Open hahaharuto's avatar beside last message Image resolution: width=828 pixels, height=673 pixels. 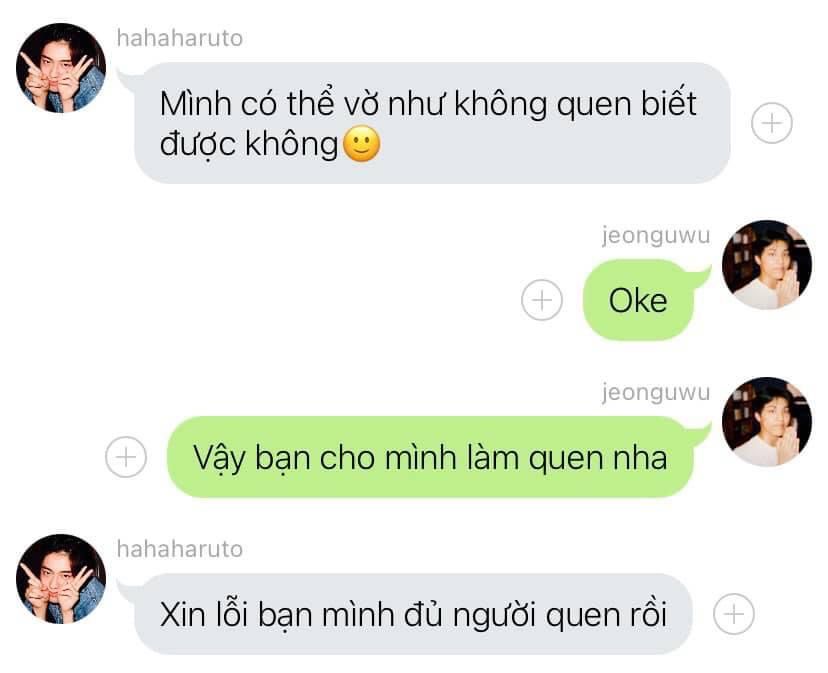[x=61, y=579]
